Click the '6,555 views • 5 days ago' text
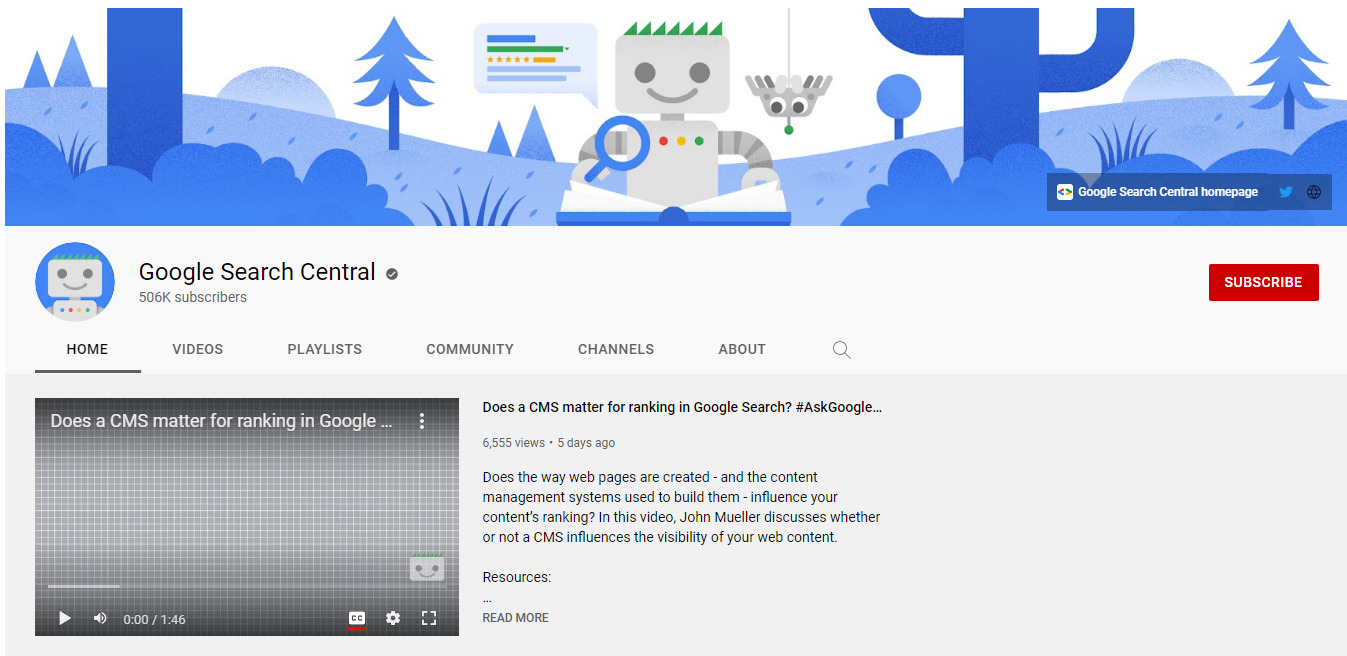 (549, 442)
